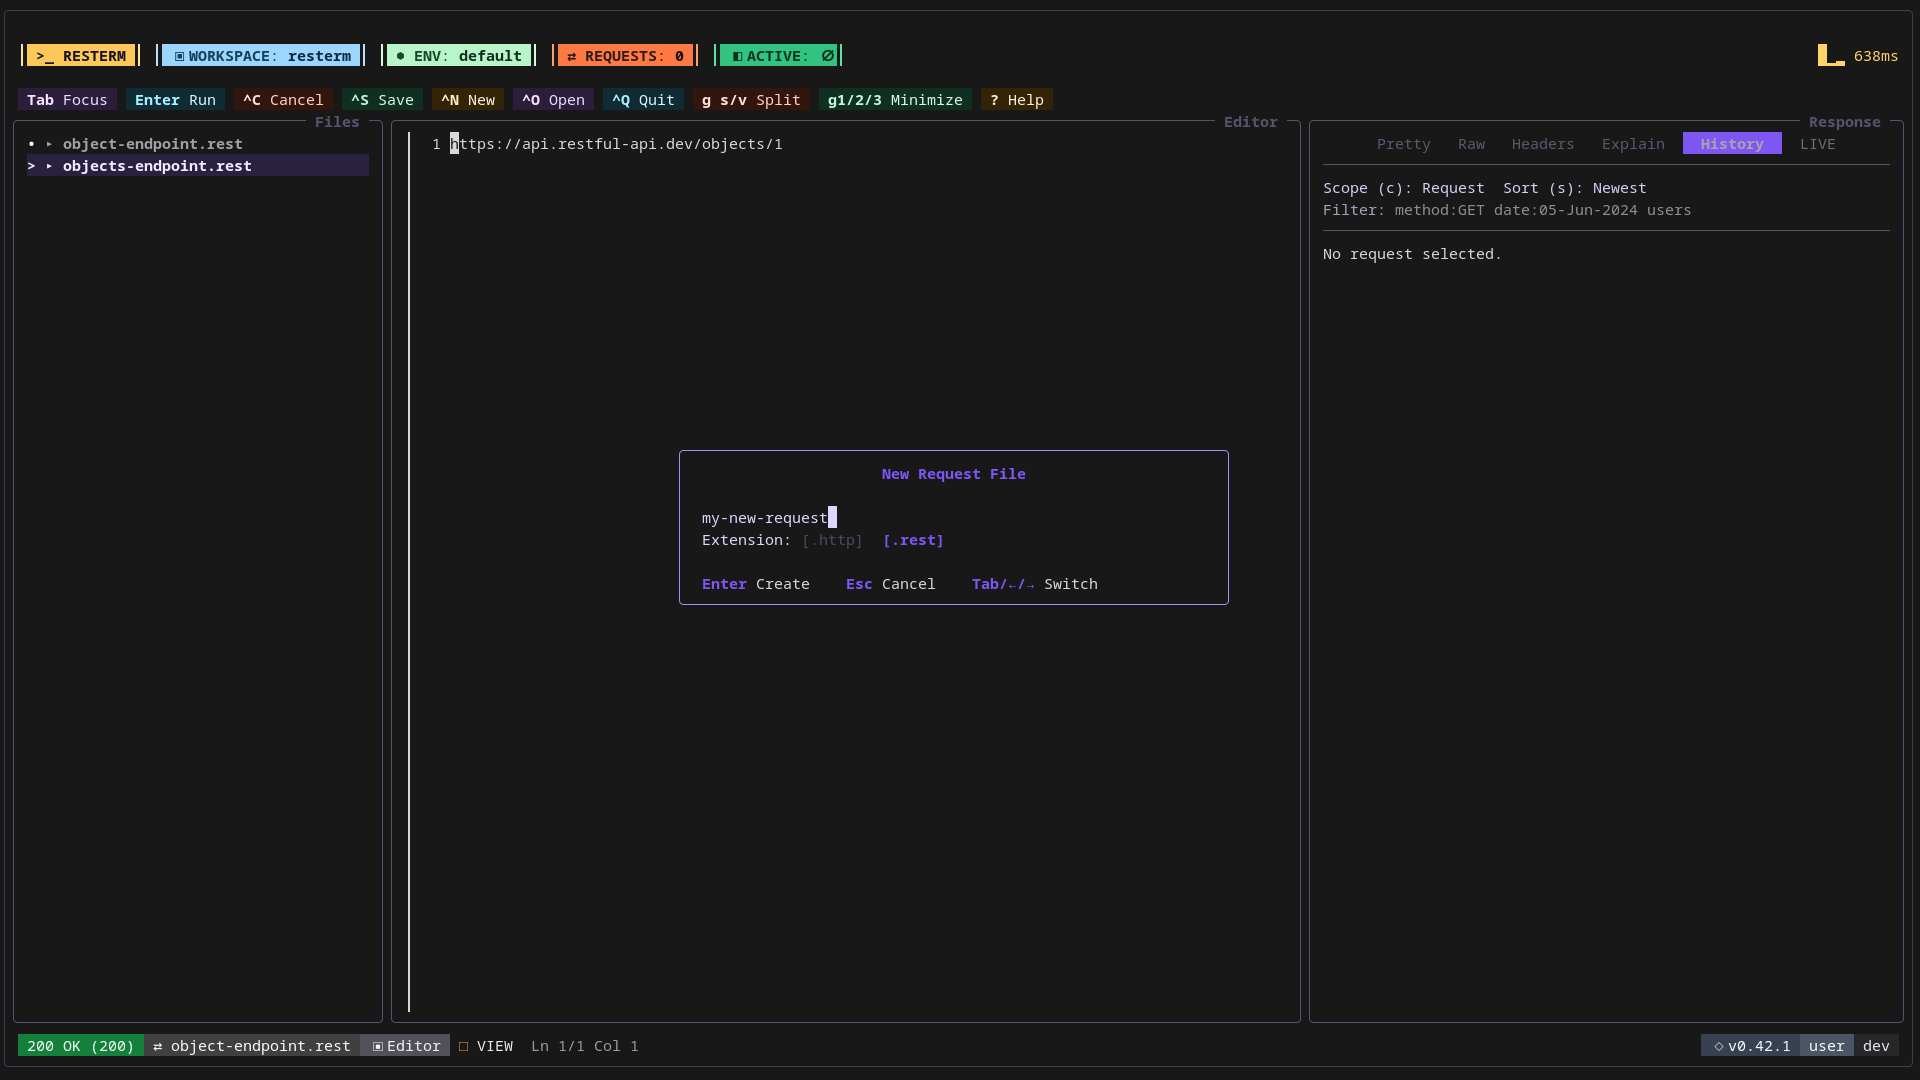Click Enter Create in the dialog
The image size is (1920, 1080).
(755, 584)
